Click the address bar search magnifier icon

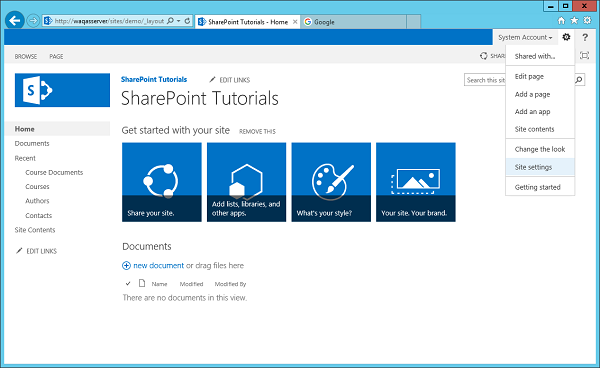tap(171, 21)
